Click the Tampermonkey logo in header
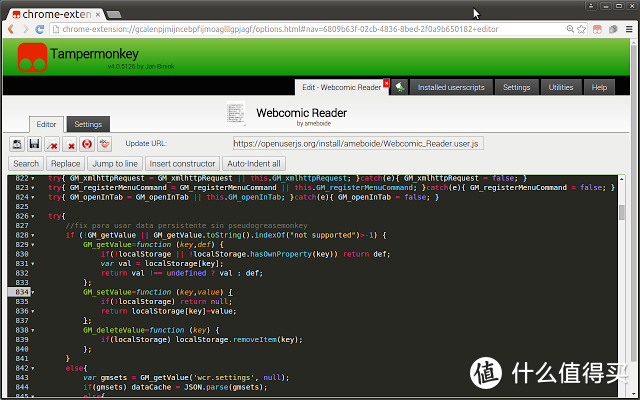Screen dimensions: 640x400 [32, 57]
